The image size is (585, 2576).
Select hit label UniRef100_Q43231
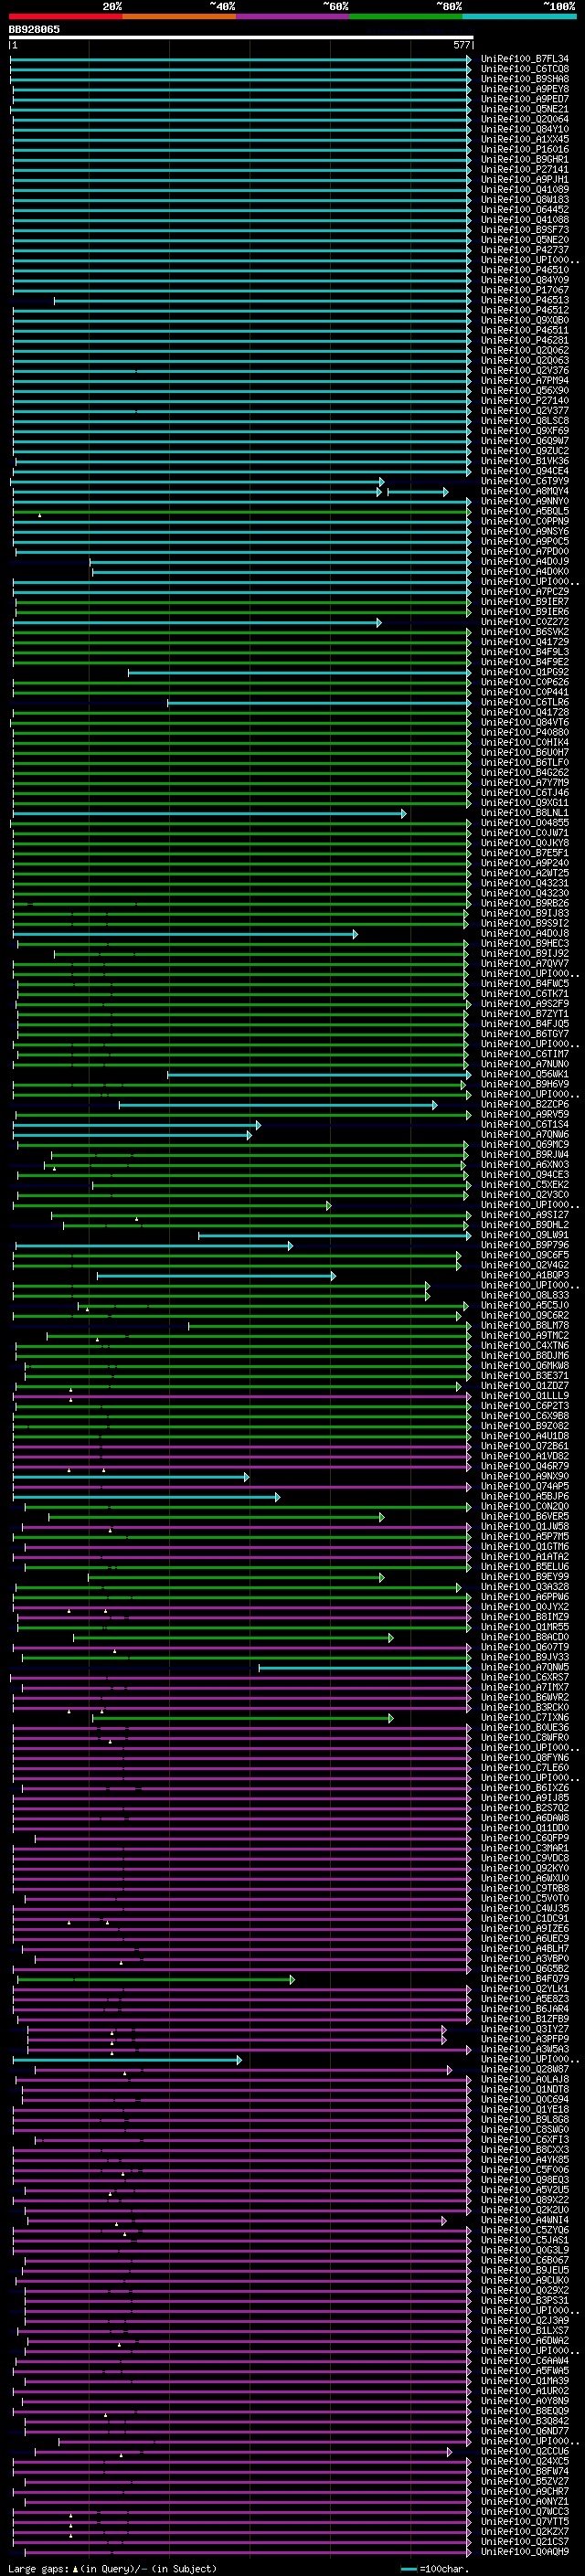point(524,883)
